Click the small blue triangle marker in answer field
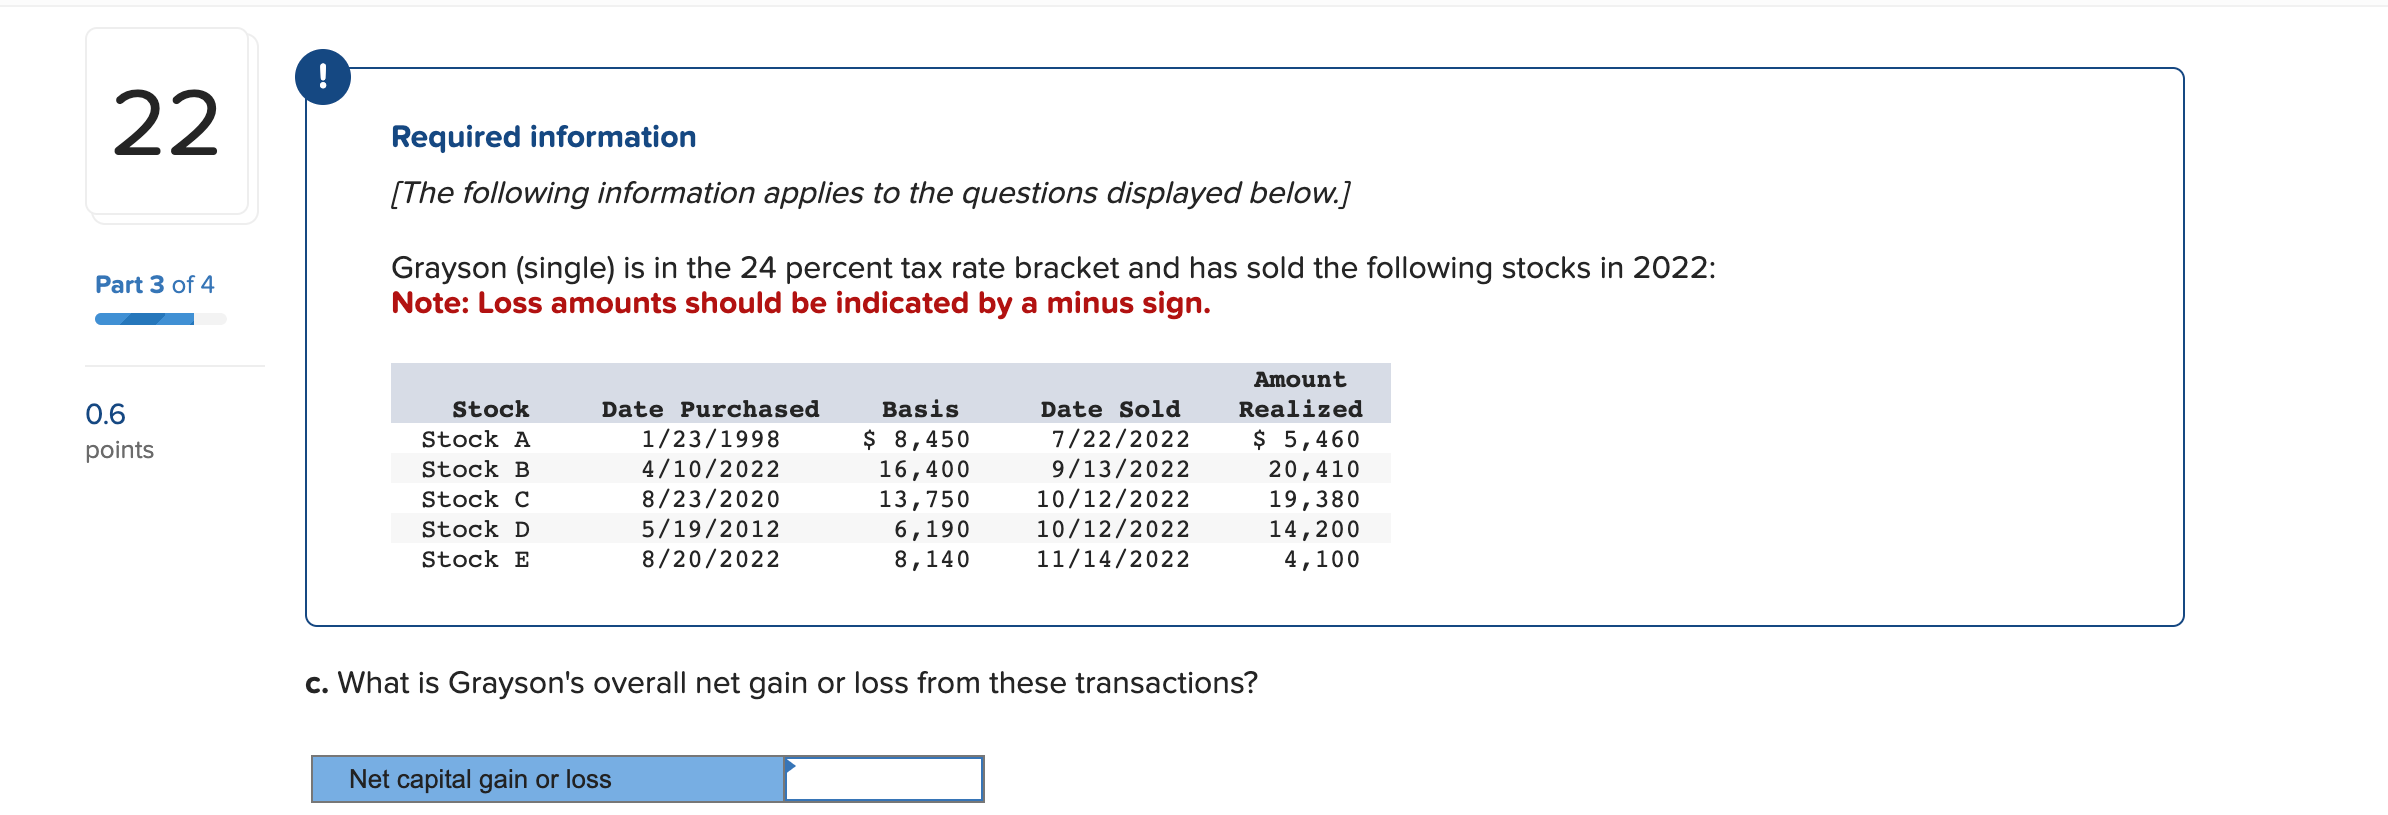Image resolution: width=2388 pixels, height=815 pixels. [x=791, y=766]
